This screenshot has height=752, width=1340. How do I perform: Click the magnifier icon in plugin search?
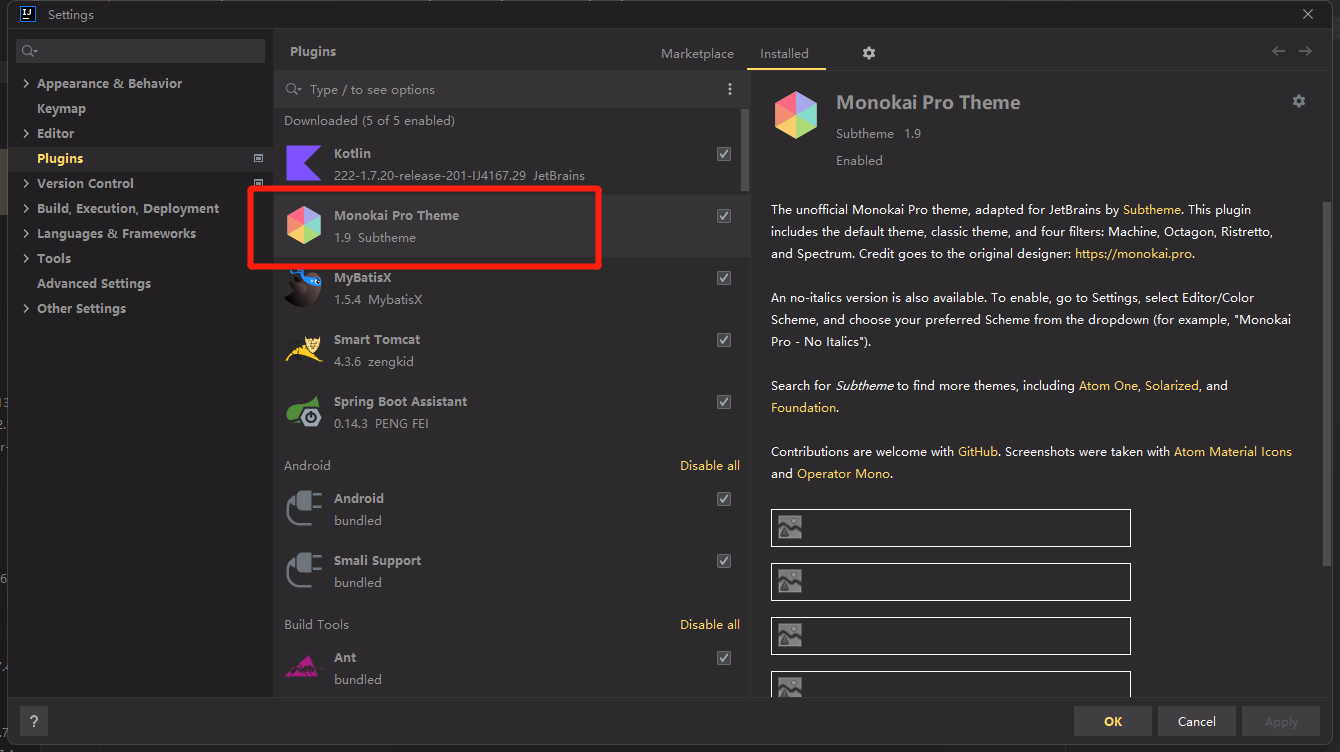(294, 89)
